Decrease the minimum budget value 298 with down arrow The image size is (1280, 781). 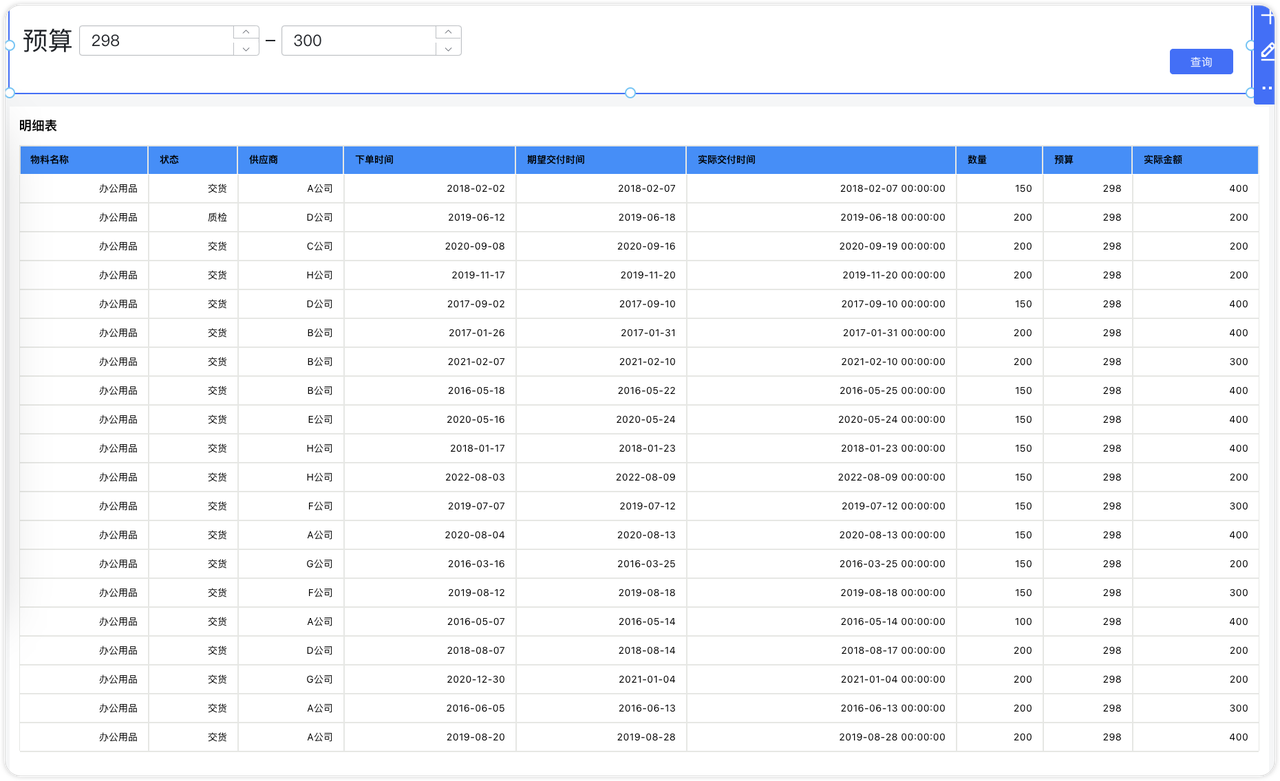[246, 48]
